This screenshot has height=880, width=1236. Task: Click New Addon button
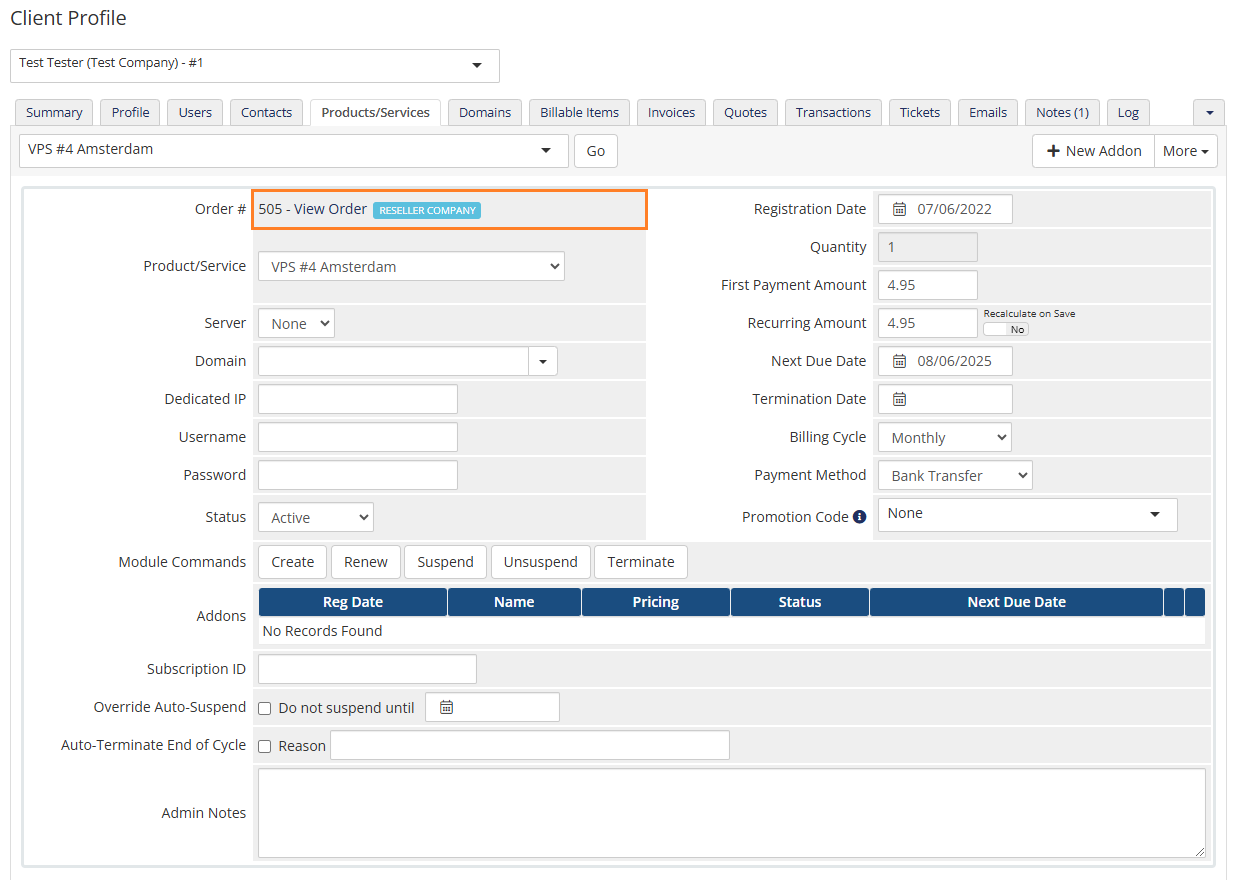[1093, 151]
